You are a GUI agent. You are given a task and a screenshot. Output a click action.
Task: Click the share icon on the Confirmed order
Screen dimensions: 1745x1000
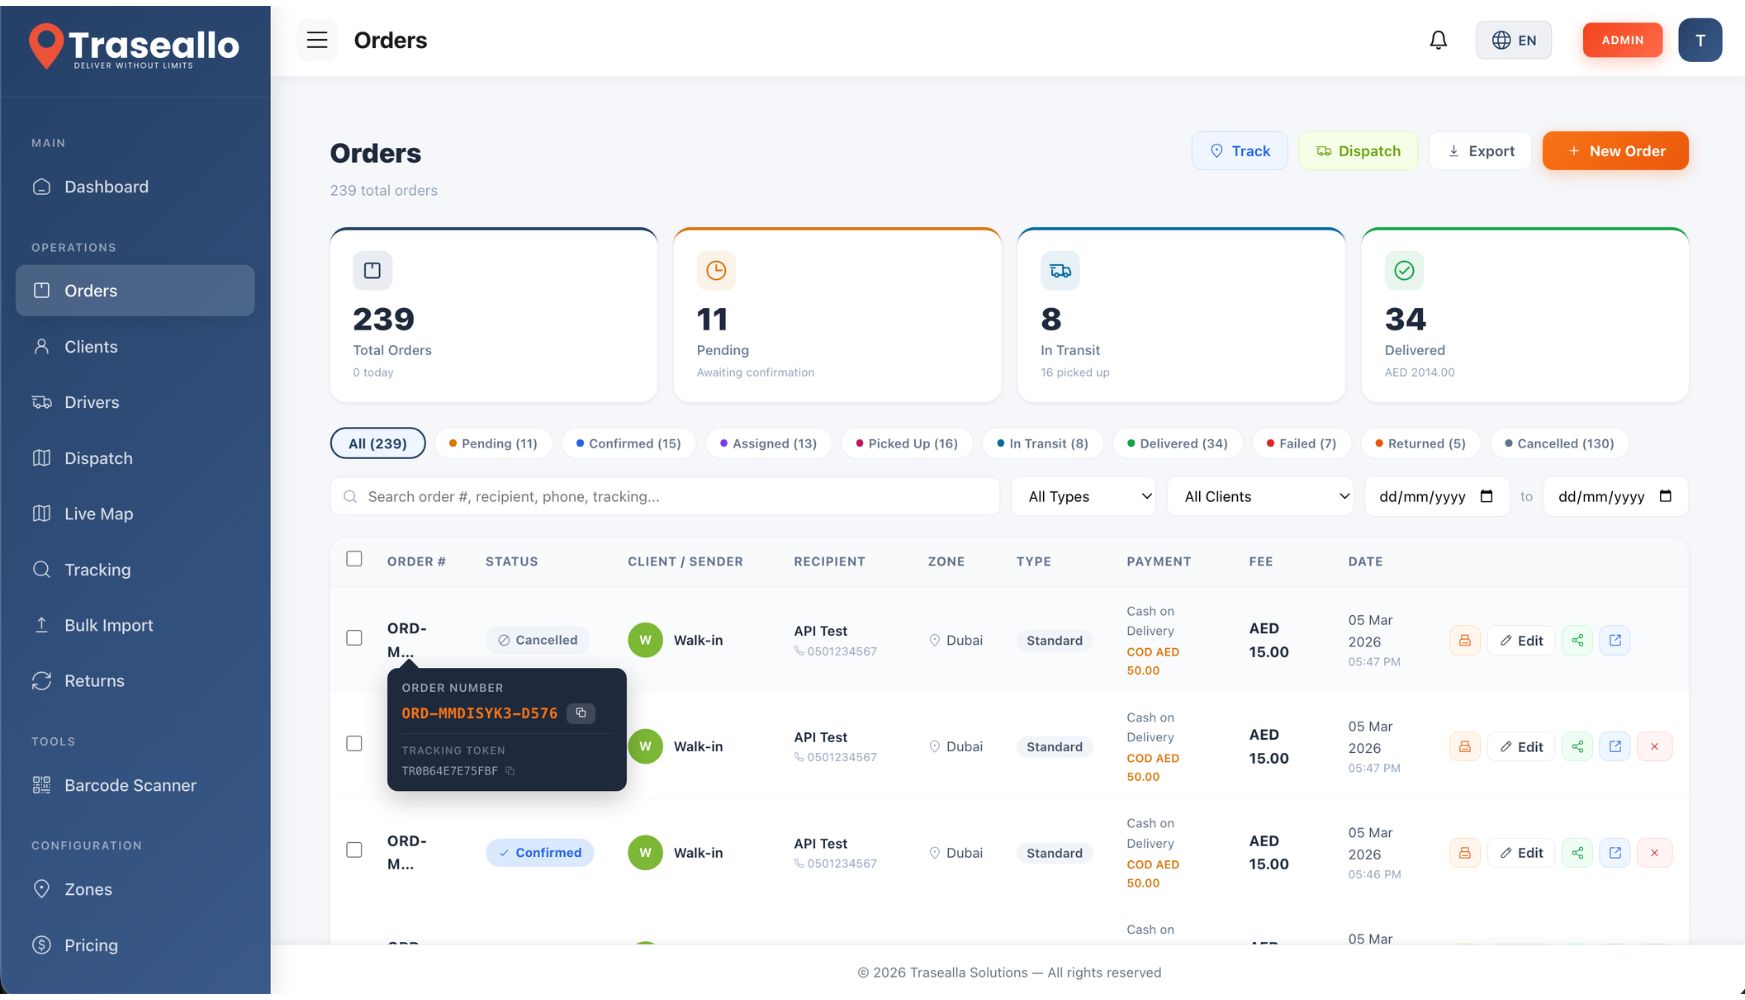[1577, 853]
